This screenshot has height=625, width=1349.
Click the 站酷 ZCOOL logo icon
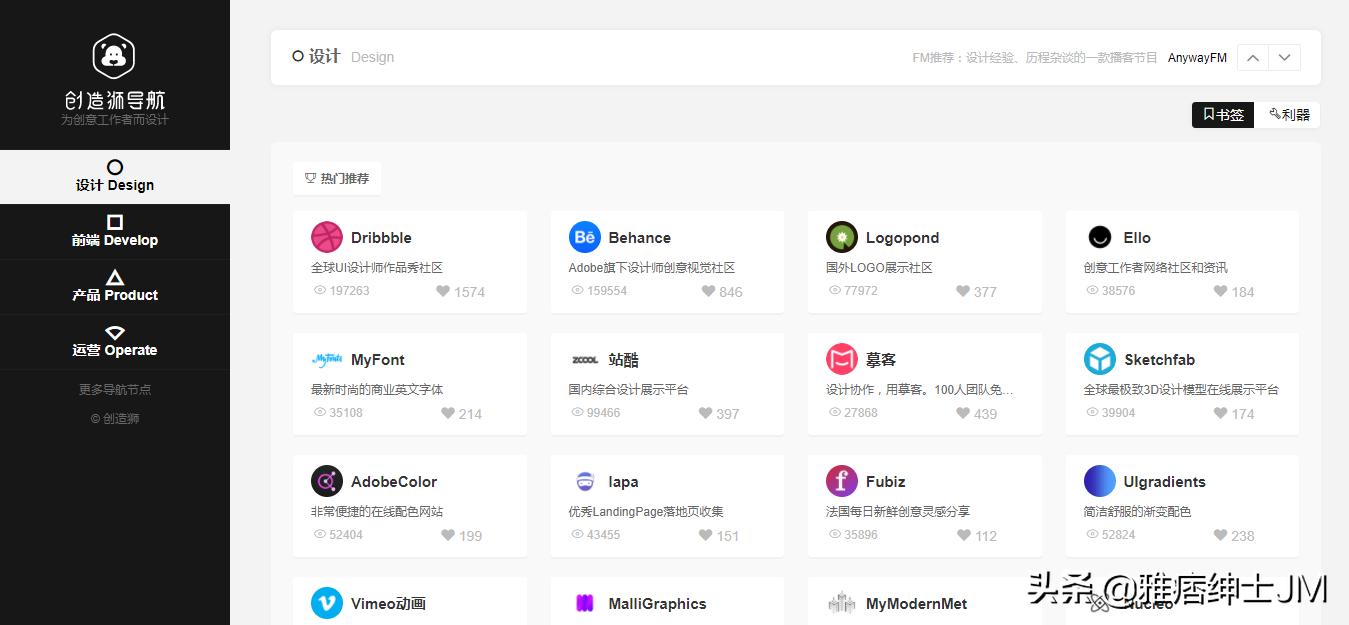583,359
